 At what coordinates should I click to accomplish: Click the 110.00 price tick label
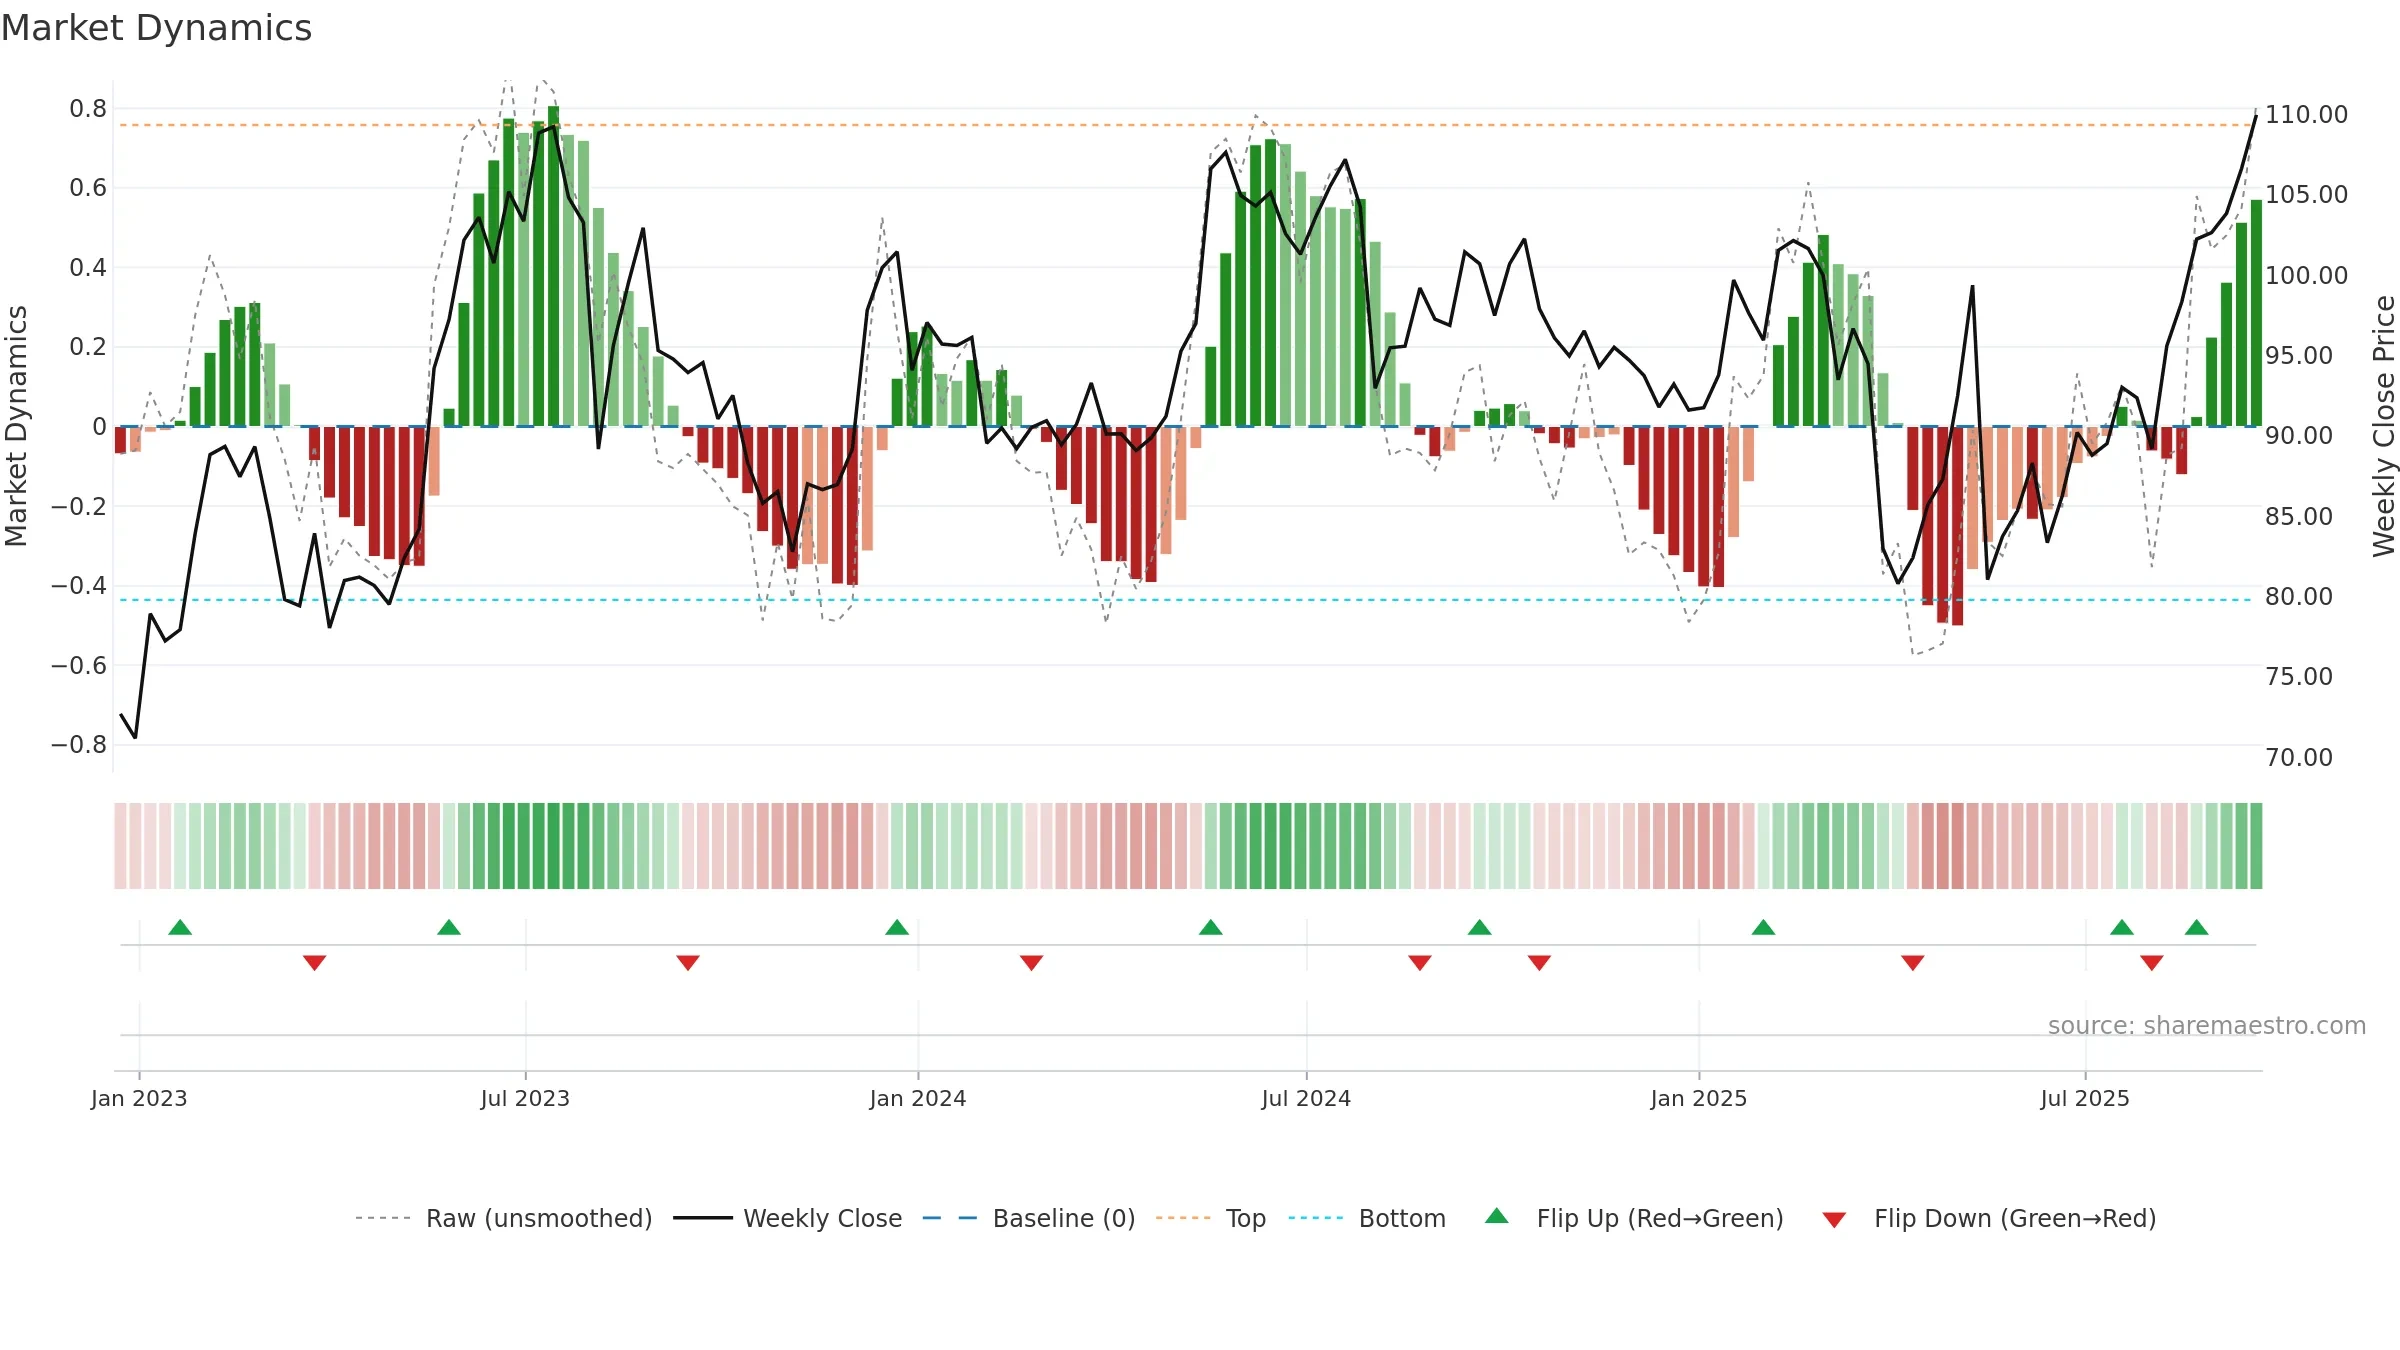click(2307, 114)
